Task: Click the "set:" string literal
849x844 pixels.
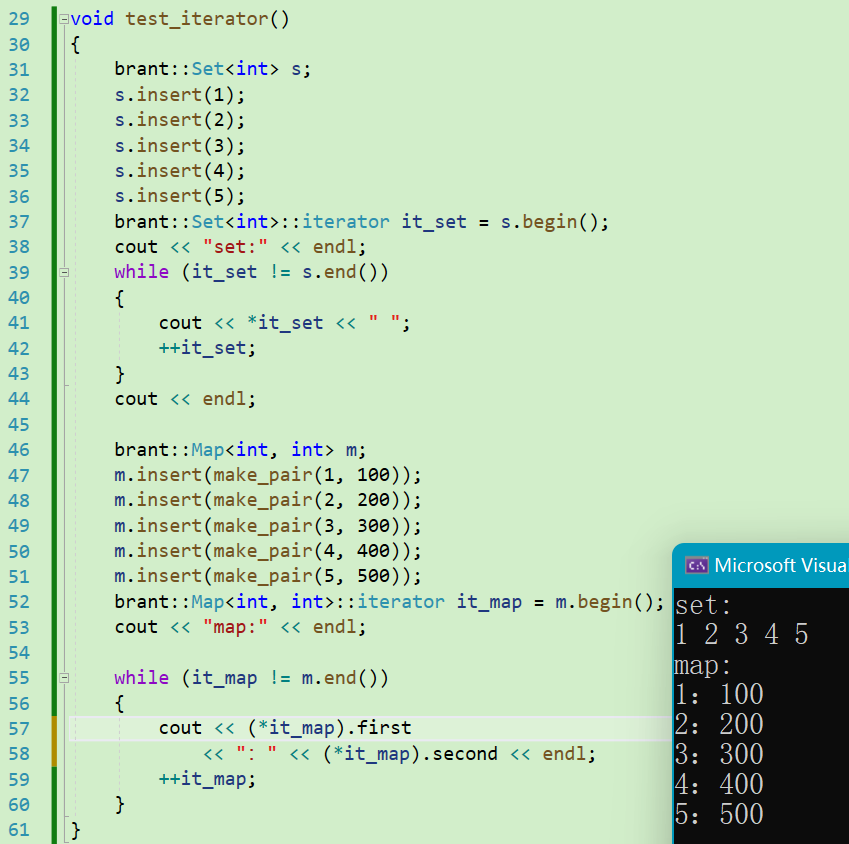Action: pos(235,247)
